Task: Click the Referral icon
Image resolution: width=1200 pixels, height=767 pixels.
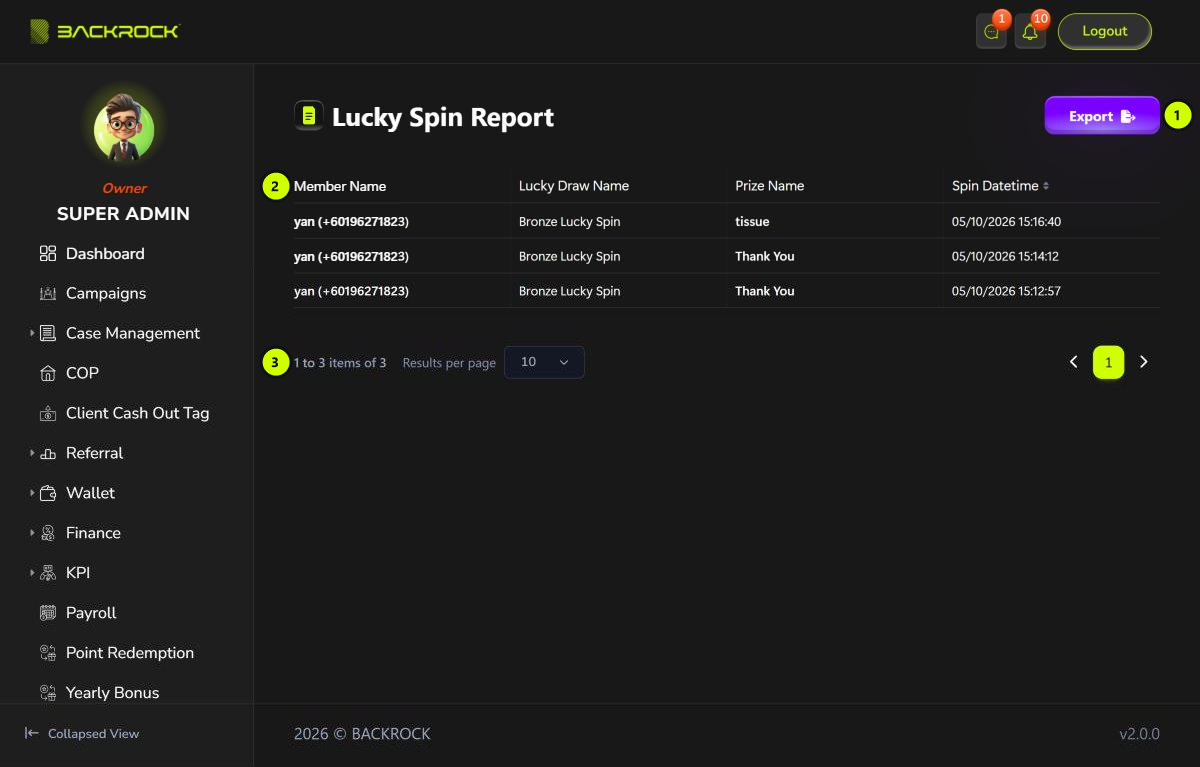Action: coord(48,453)
